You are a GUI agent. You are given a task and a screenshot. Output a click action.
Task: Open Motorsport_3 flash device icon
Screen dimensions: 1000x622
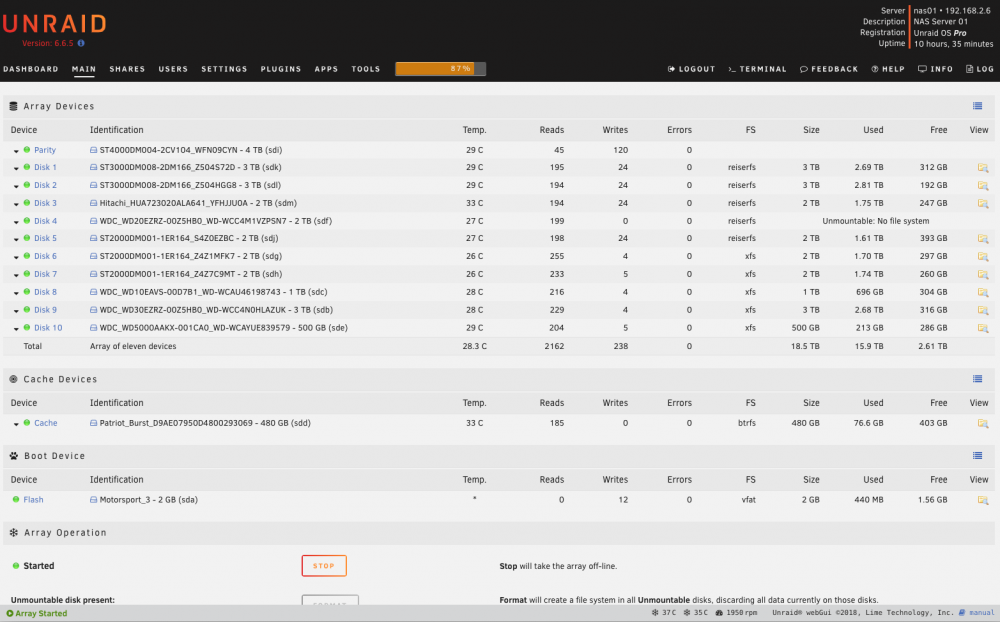93,500
